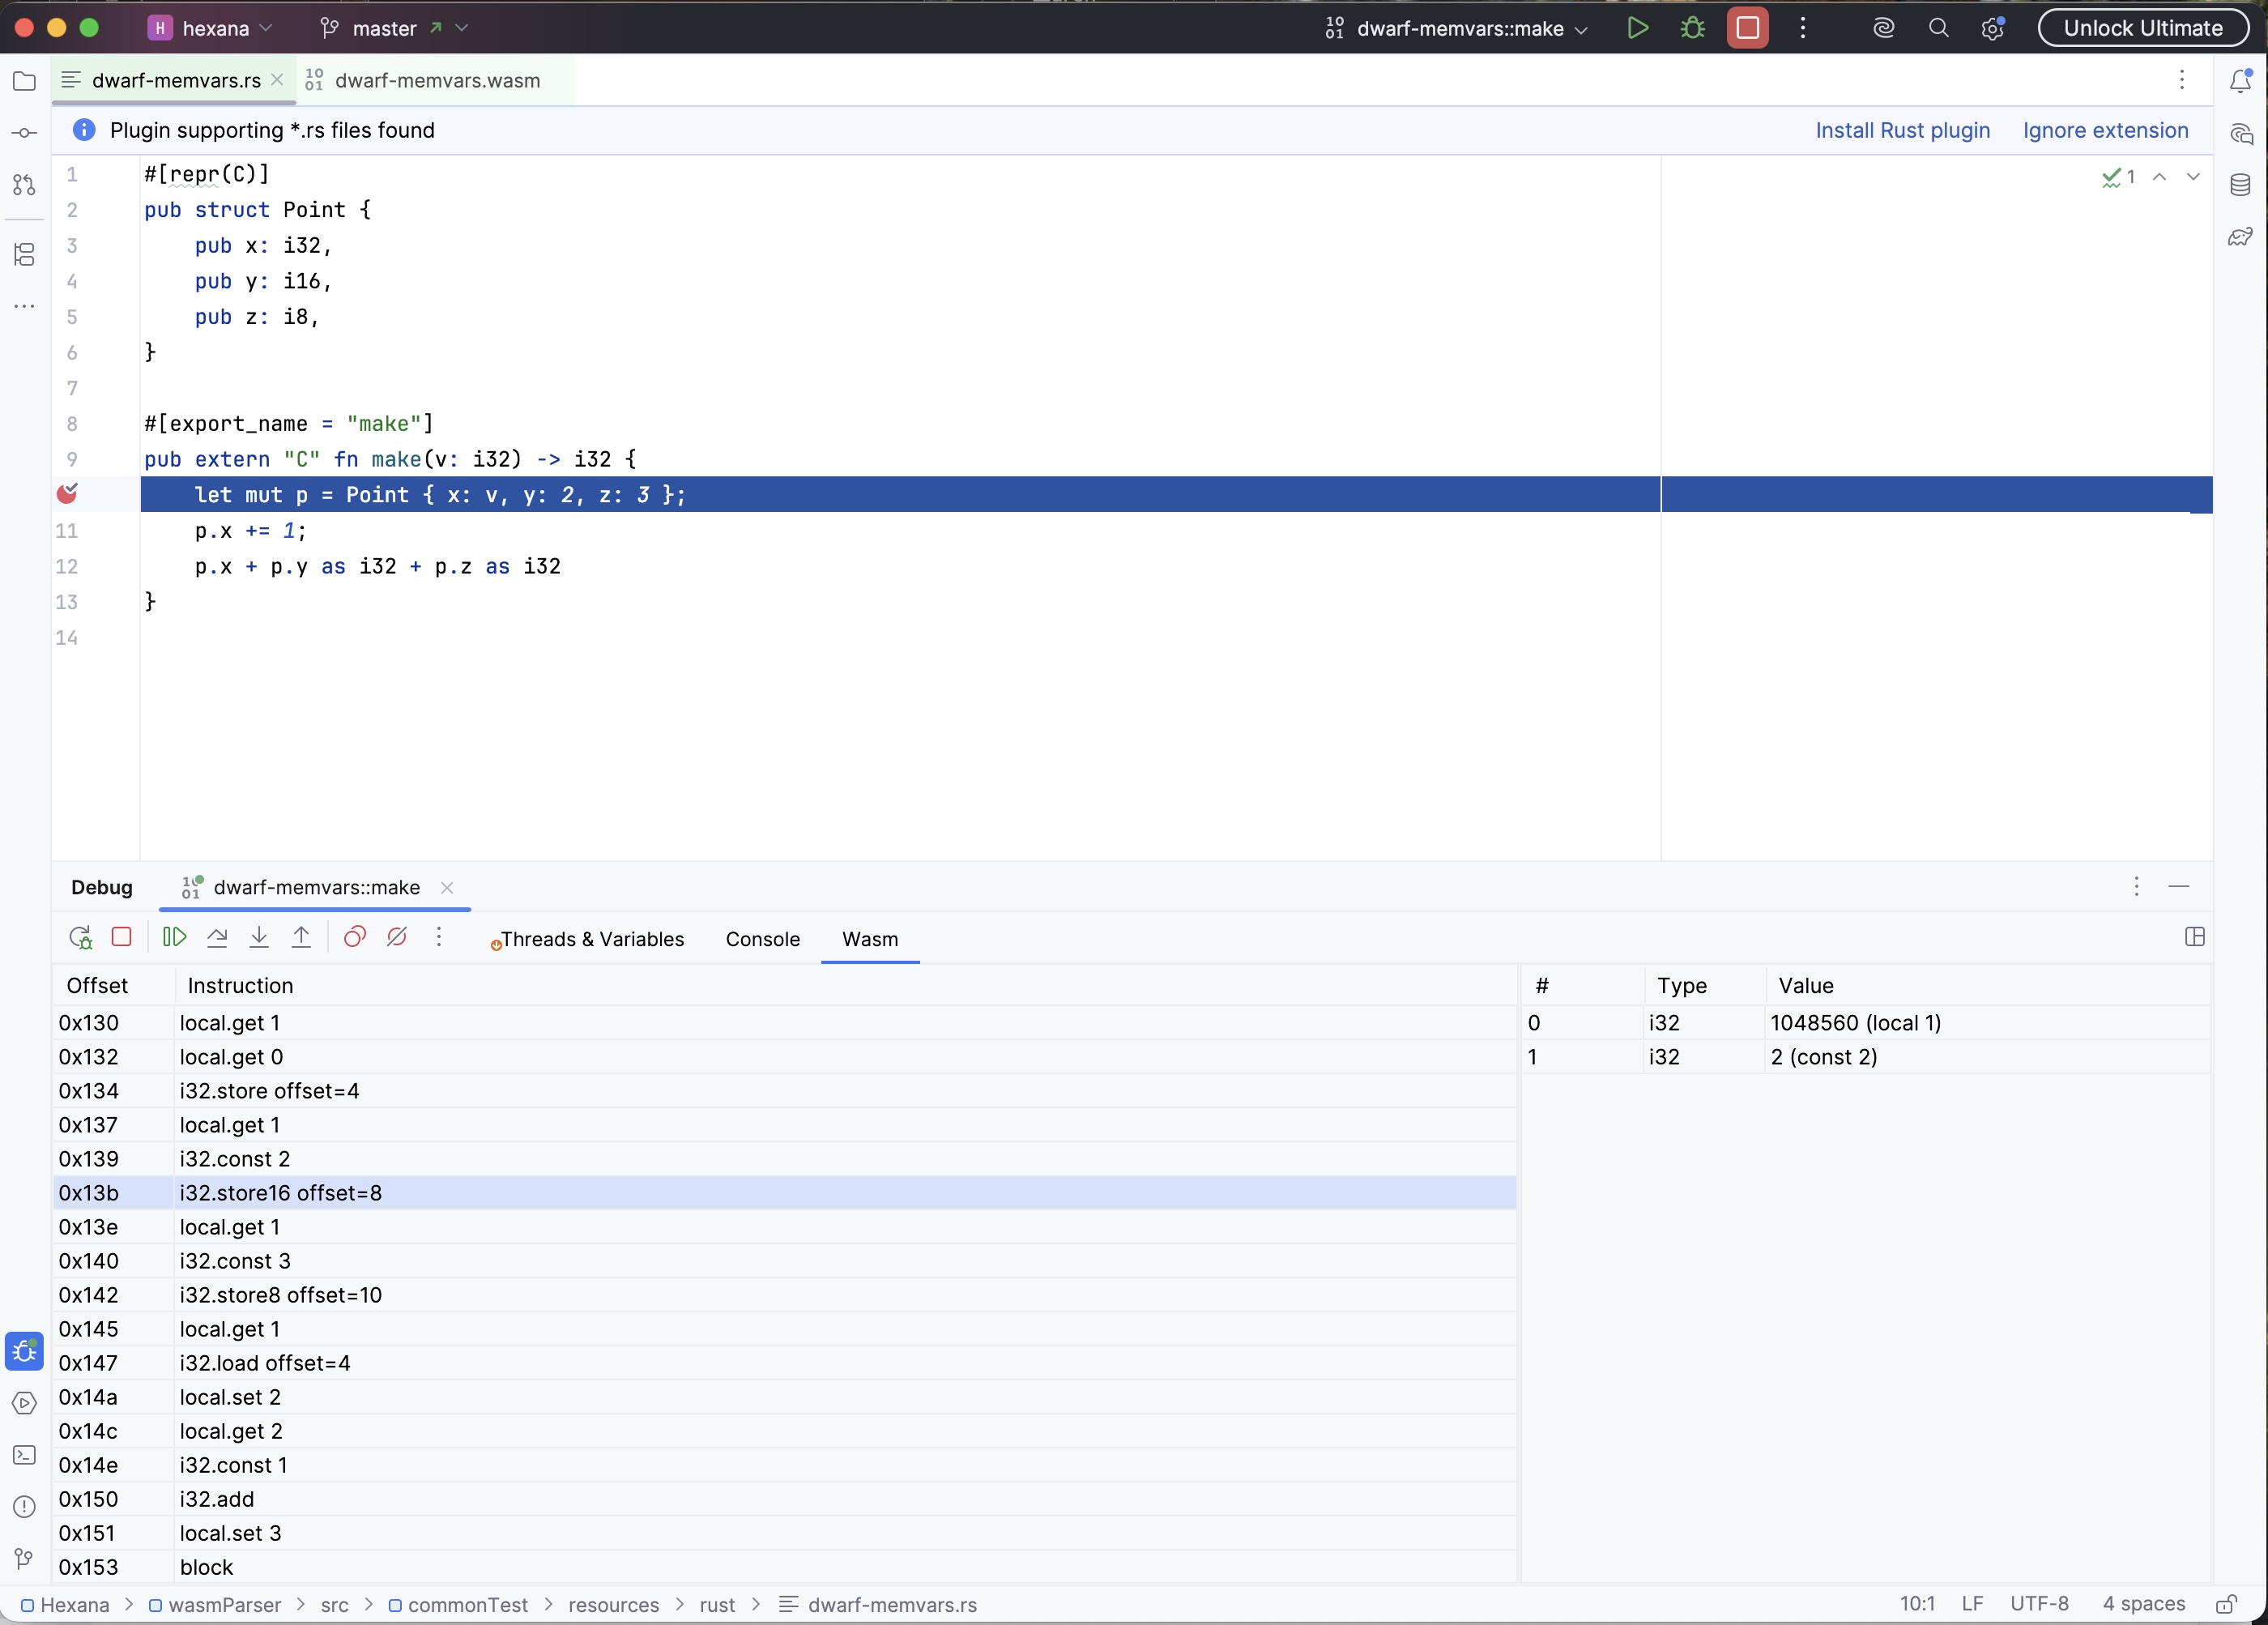Click Resume Program in debug toolbar
2268x1625 pixels.
(174, 937)
